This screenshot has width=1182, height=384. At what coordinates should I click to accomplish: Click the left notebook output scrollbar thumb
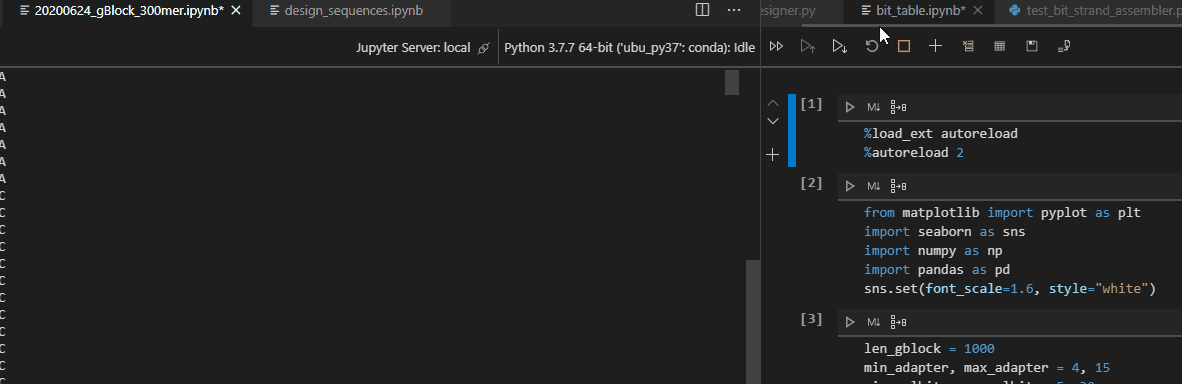[x=732, y=83]
